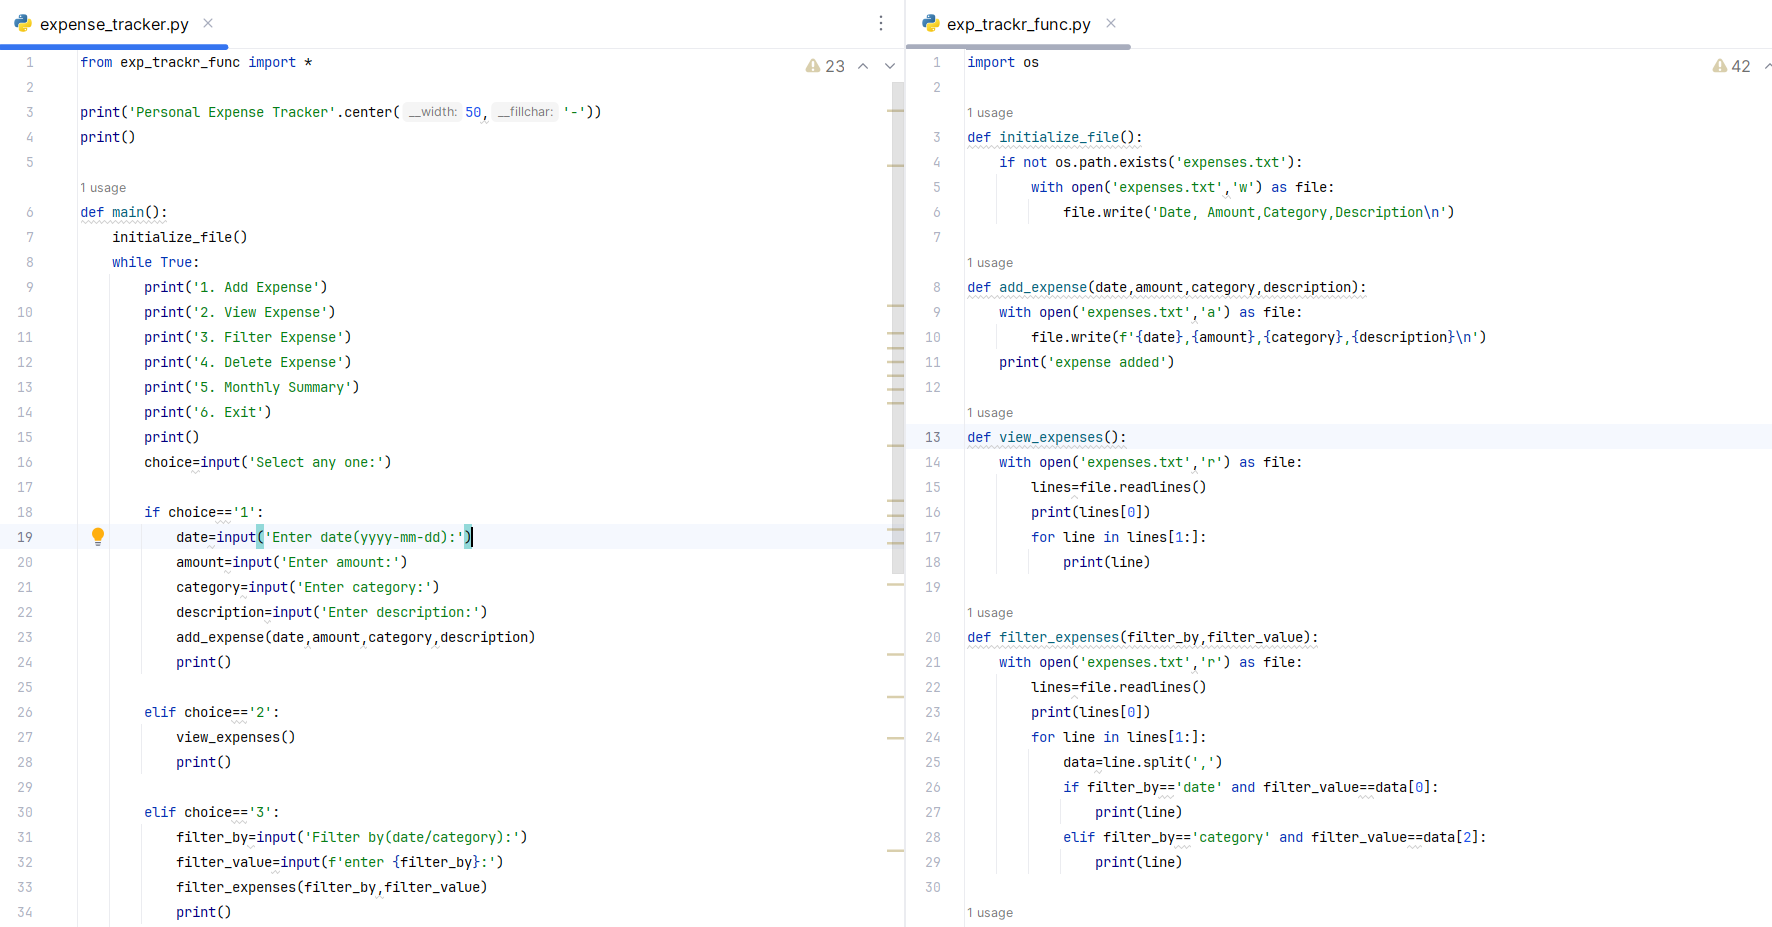Click the Python file icon on exp_trackr_func.py tab
The image size is (1772, 927).
(931, 23)
